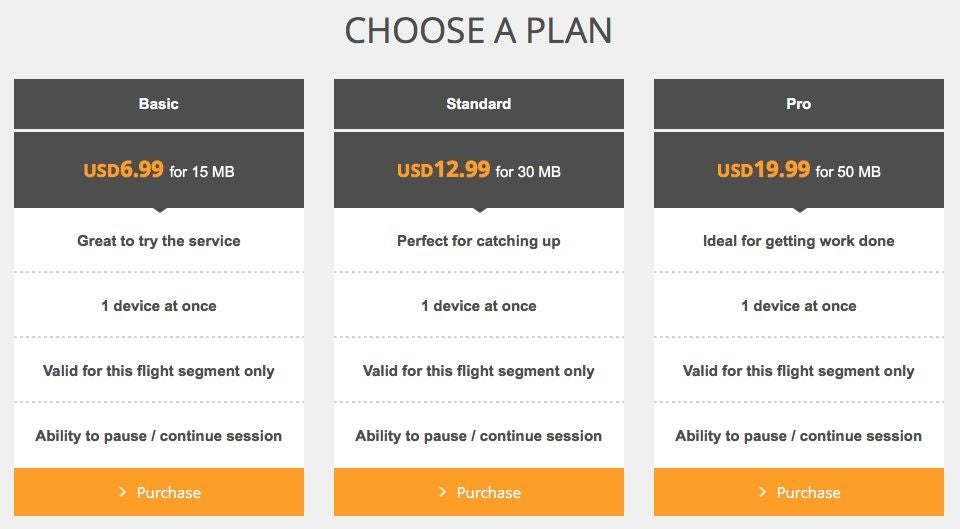Click 'Ideal for getting work done' text
Viewport: 960px width, 529px height.
(799, 241)
